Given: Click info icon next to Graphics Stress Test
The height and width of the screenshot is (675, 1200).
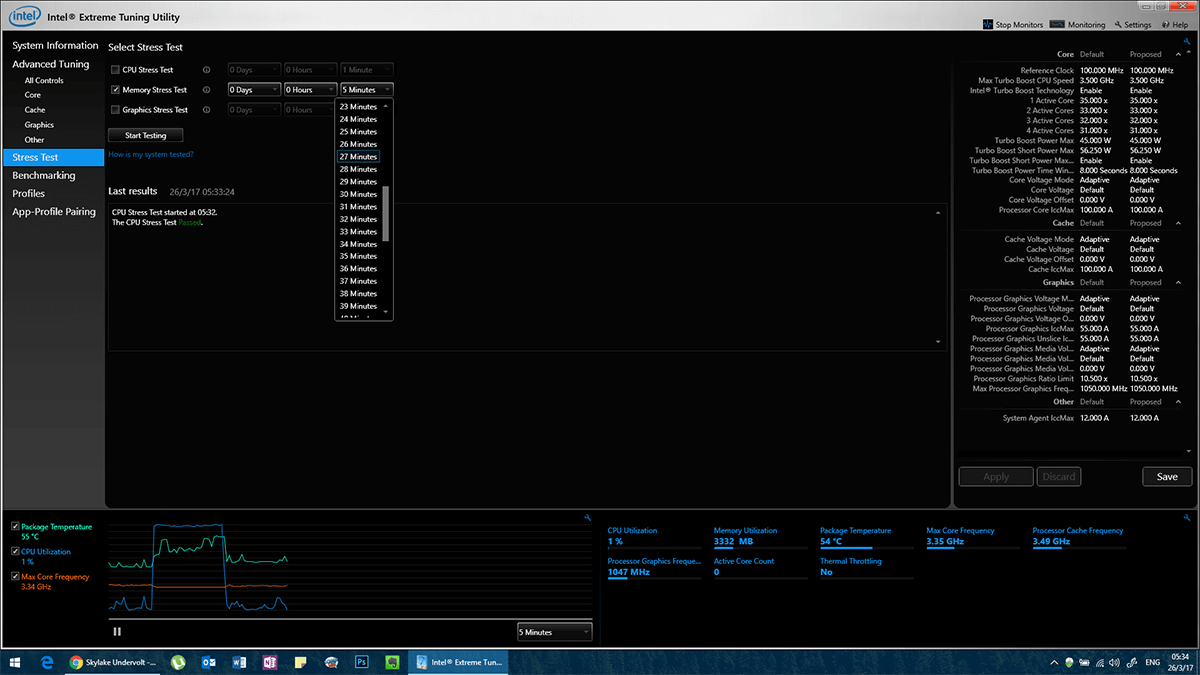Looking at the screenshot, I should coord(206,110).
